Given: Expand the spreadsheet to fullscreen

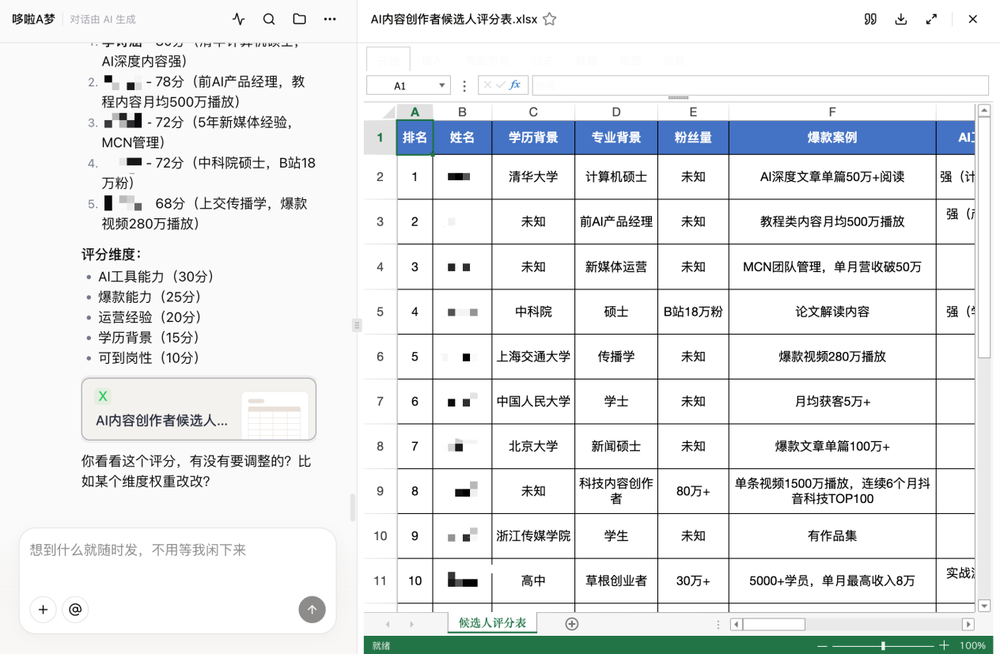Looking at the screenshot, I should 933,18.
